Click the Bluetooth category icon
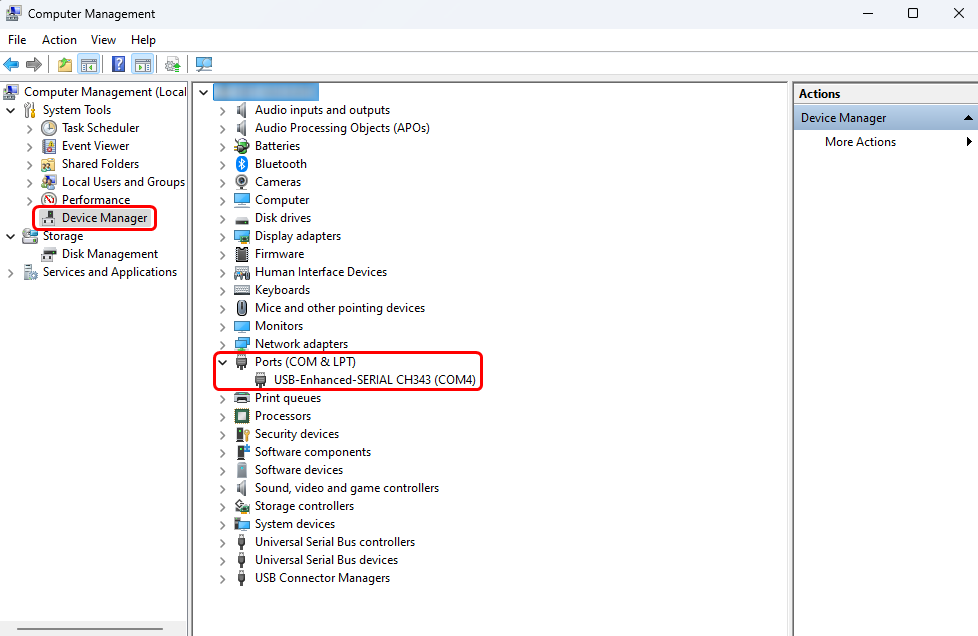978x636 pixels. 241,164
